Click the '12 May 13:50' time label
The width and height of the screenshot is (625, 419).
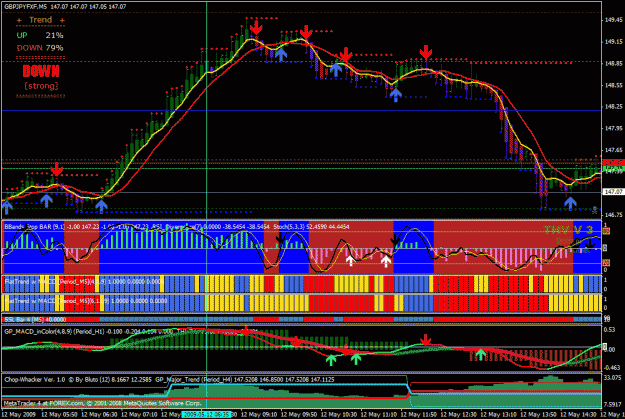[538, 415]
